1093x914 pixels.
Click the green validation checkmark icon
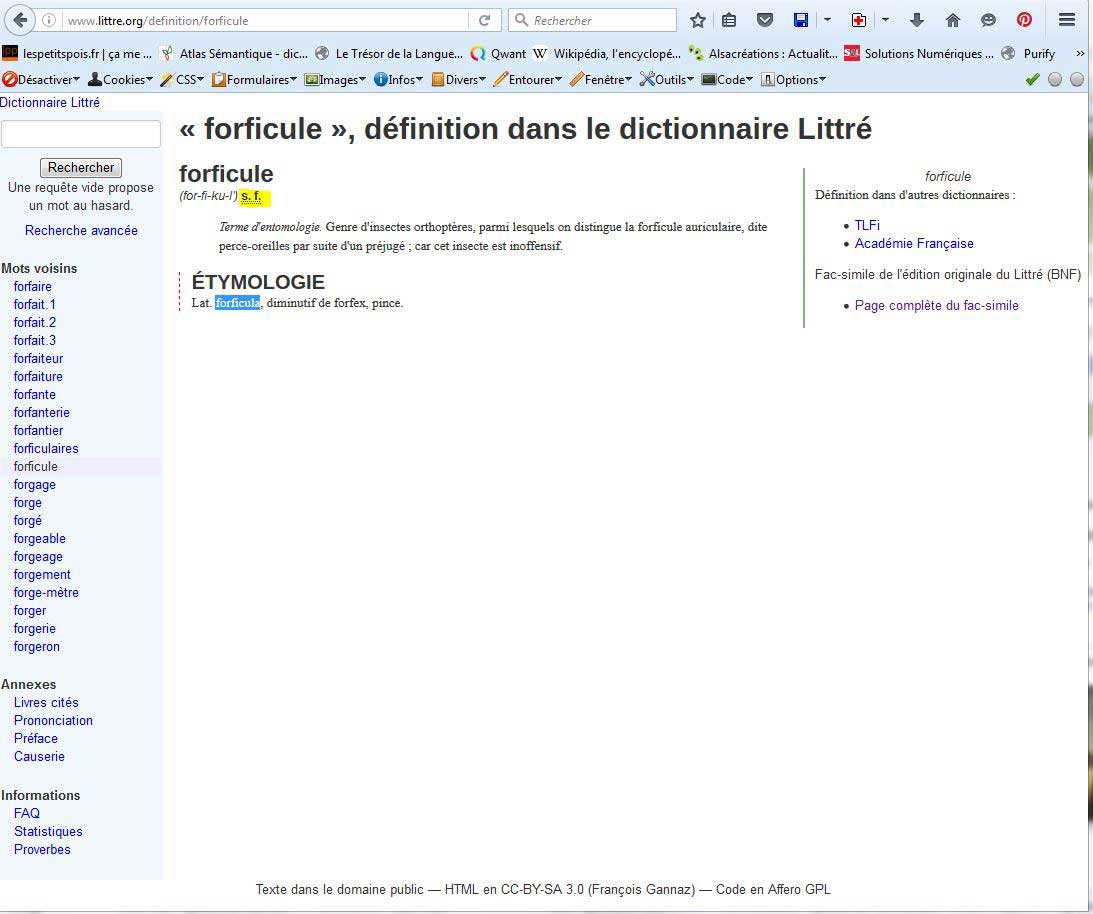1033,80
